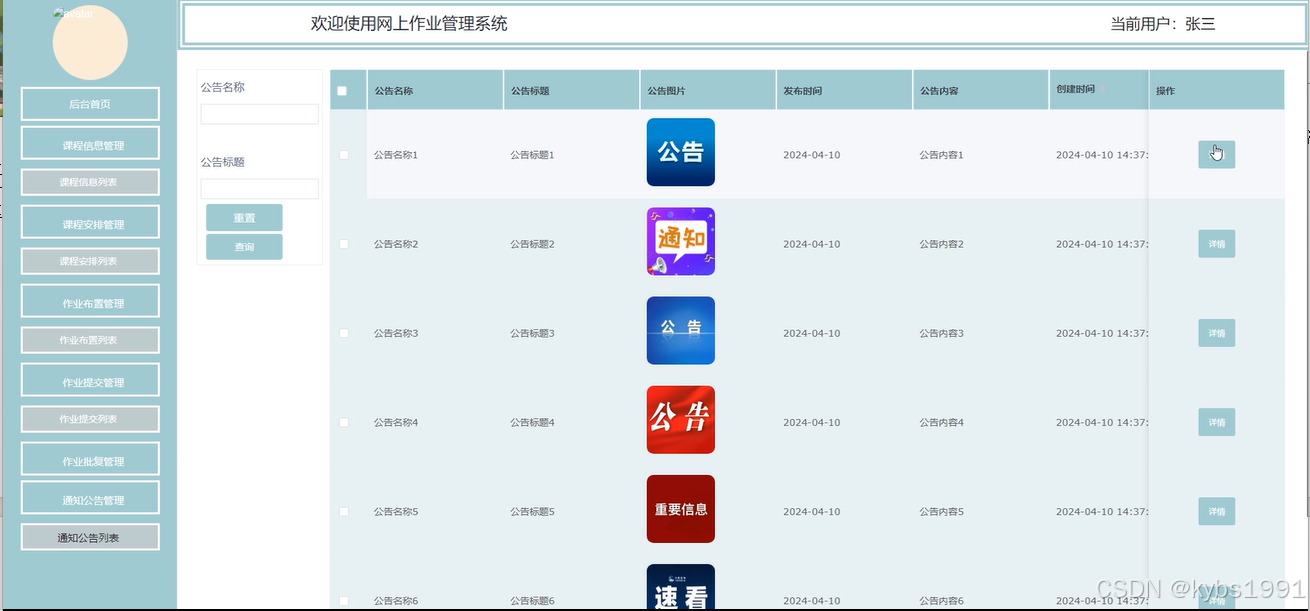Click the 公告标题 column header
Screen dimensions: 1310x611
(x=571, y=90)
